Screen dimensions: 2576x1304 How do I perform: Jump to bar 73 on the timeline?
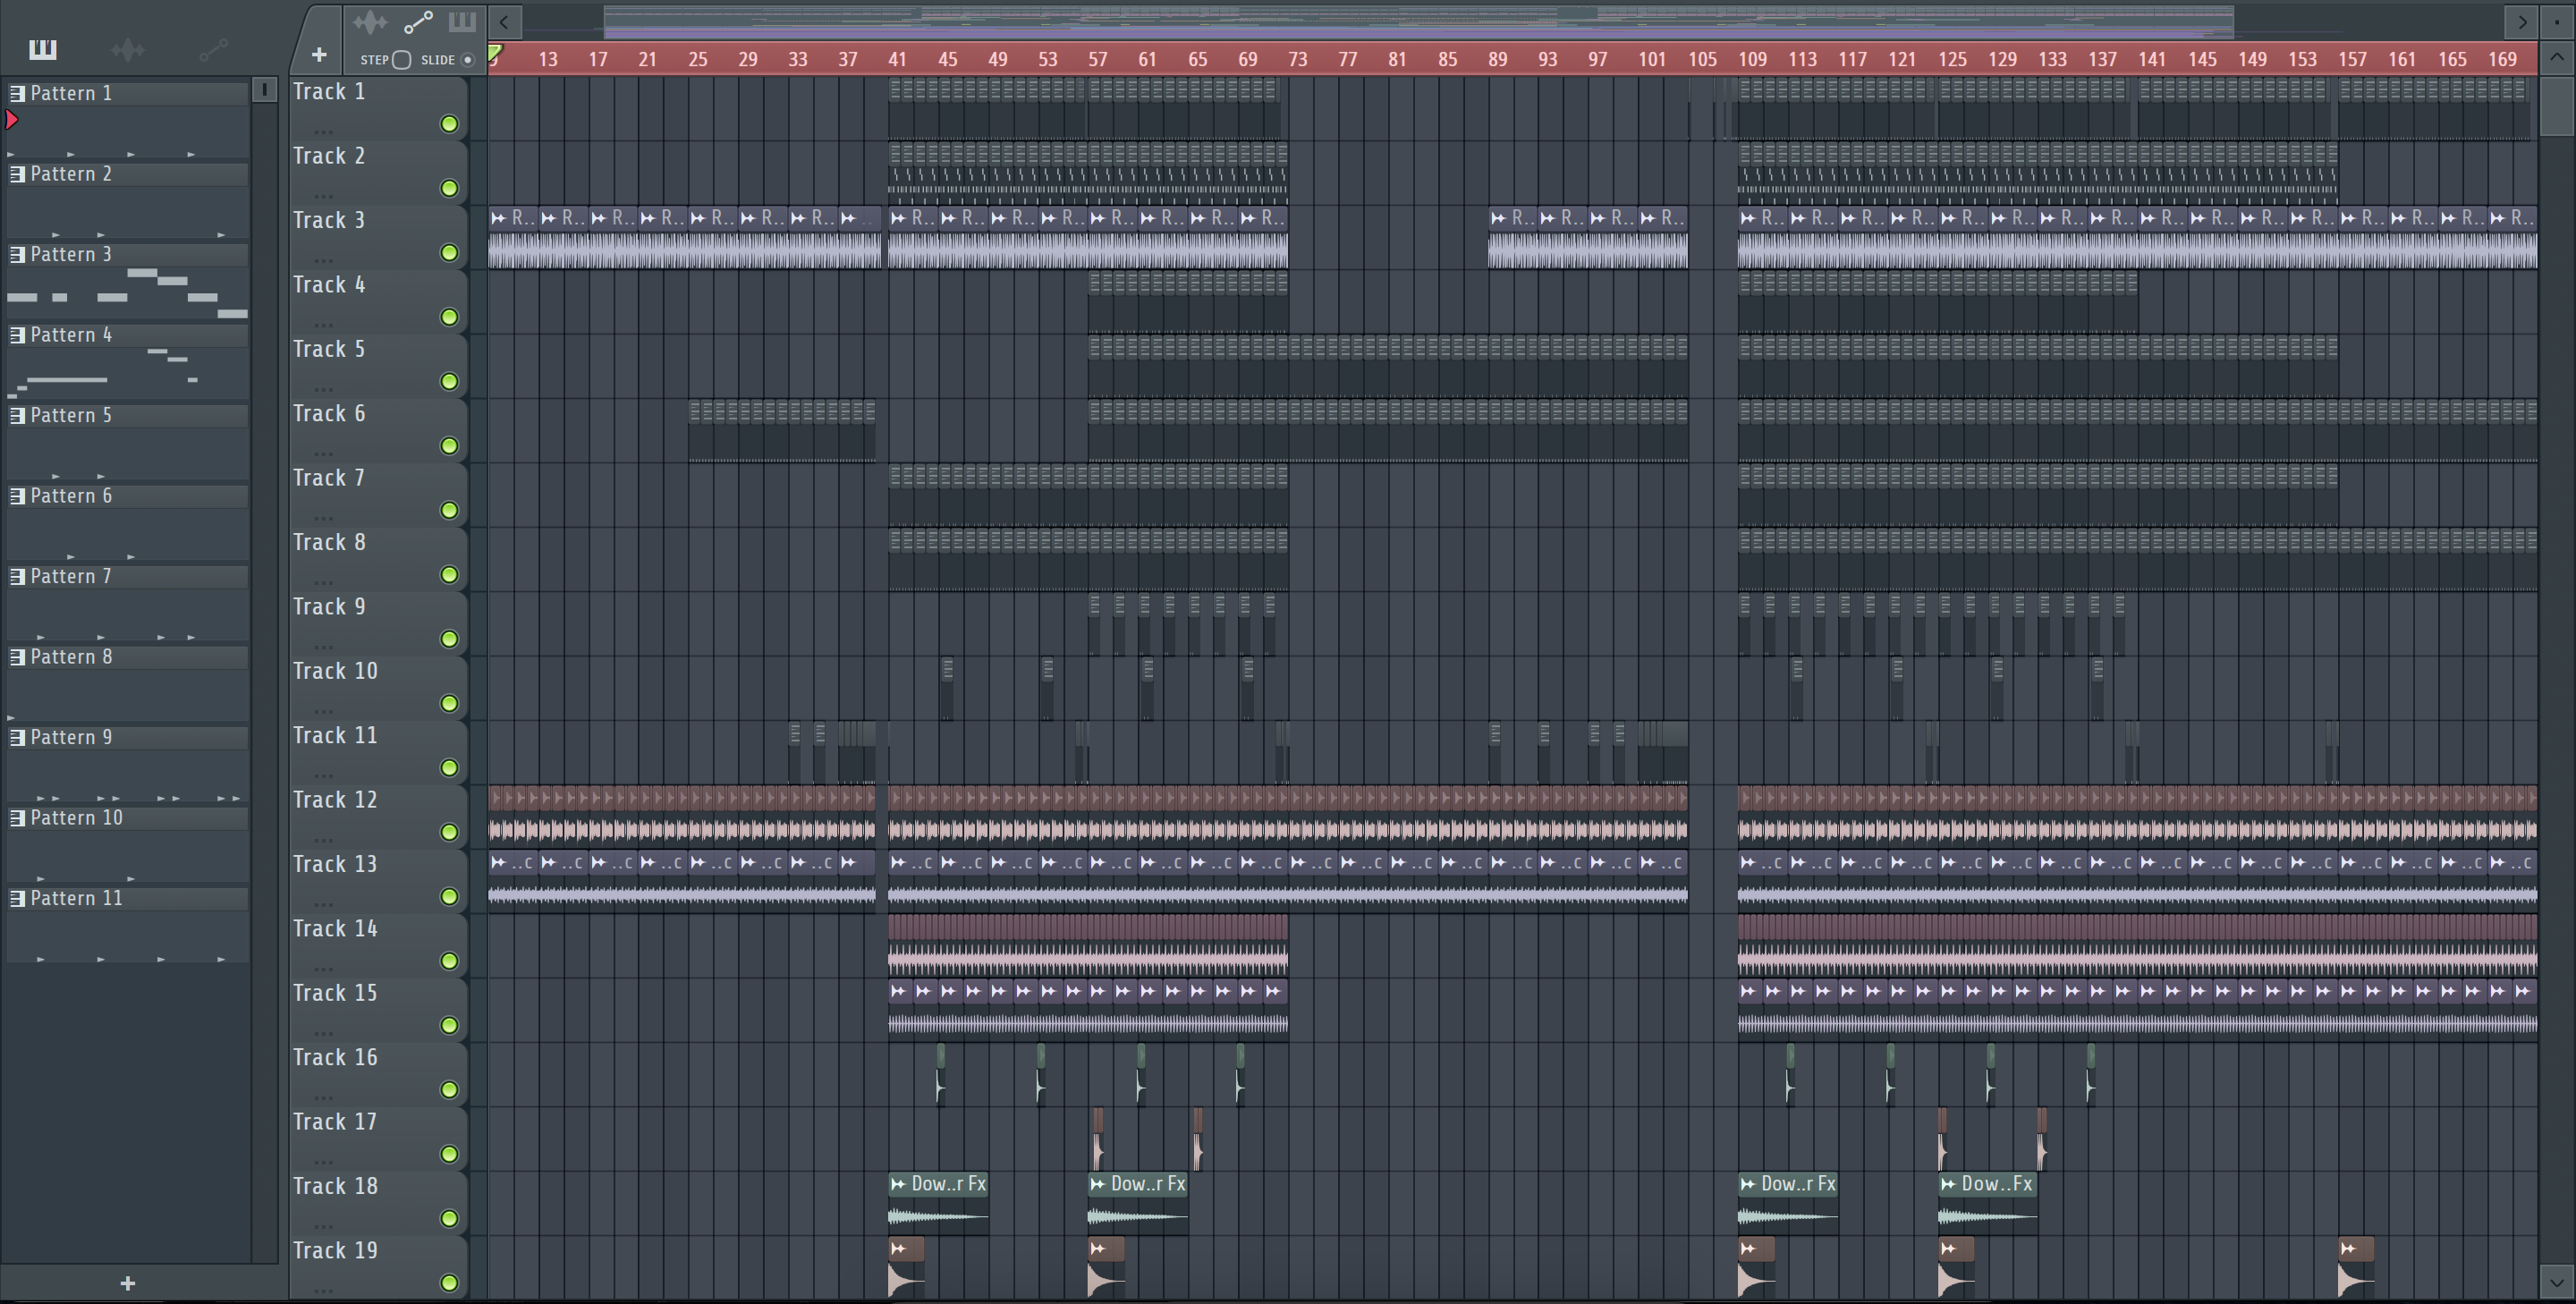pos(1297,59)
